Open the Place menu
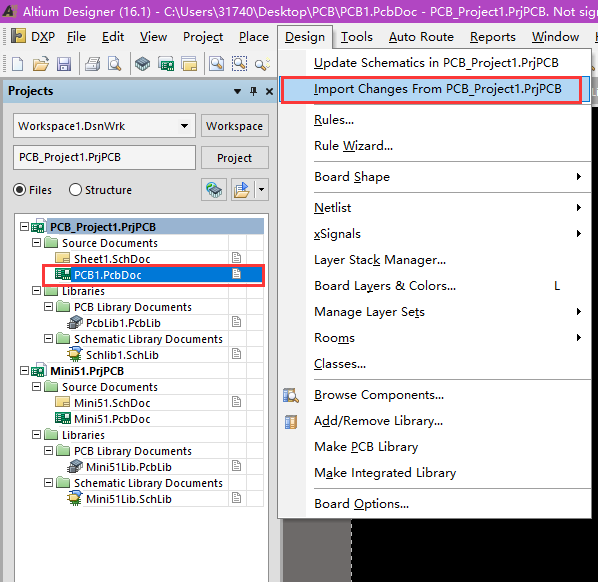Viewport: 598px width, 582px height. tap(254, 37)
